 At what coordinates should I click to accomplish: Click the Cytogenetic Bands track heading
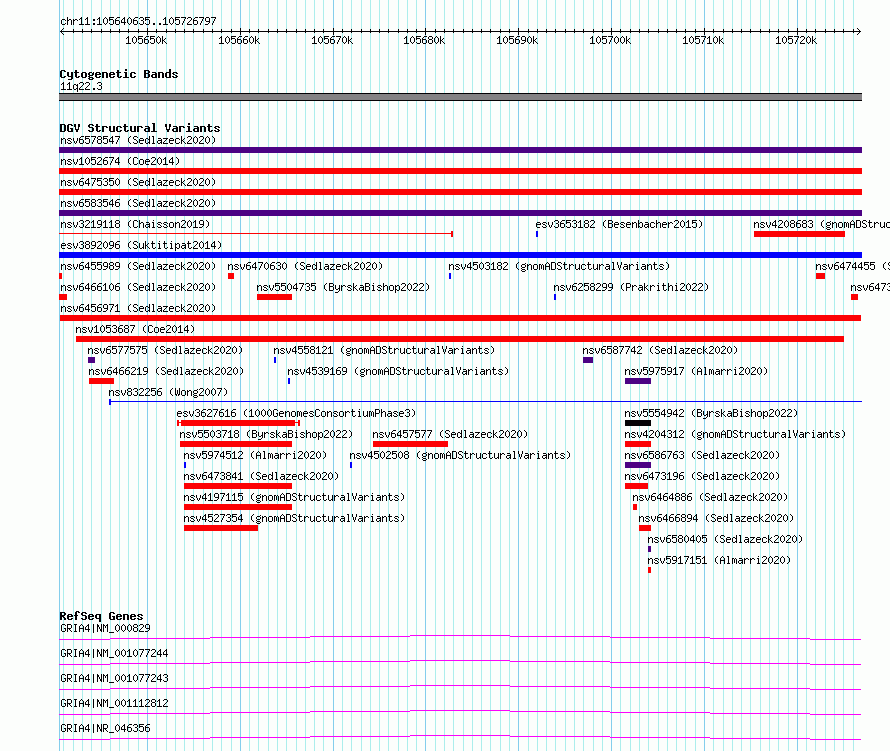(119, 74)
